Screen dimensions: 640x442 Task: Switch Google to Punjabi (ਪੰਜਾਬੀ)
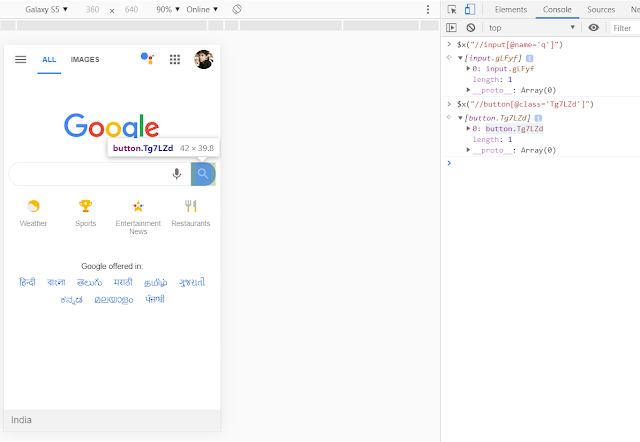pyautogui.click(x=155, y=299)
